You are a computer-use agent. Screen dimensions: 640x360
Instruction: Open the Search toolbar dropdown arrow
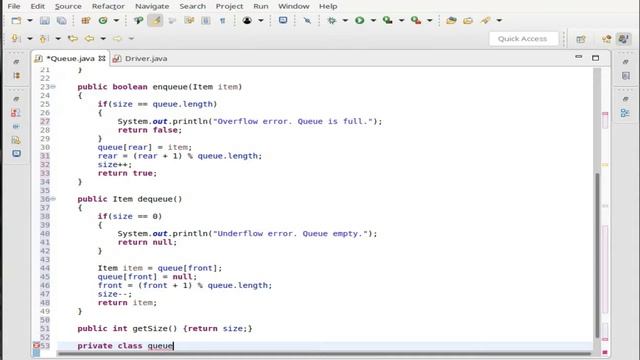[499, 20]
